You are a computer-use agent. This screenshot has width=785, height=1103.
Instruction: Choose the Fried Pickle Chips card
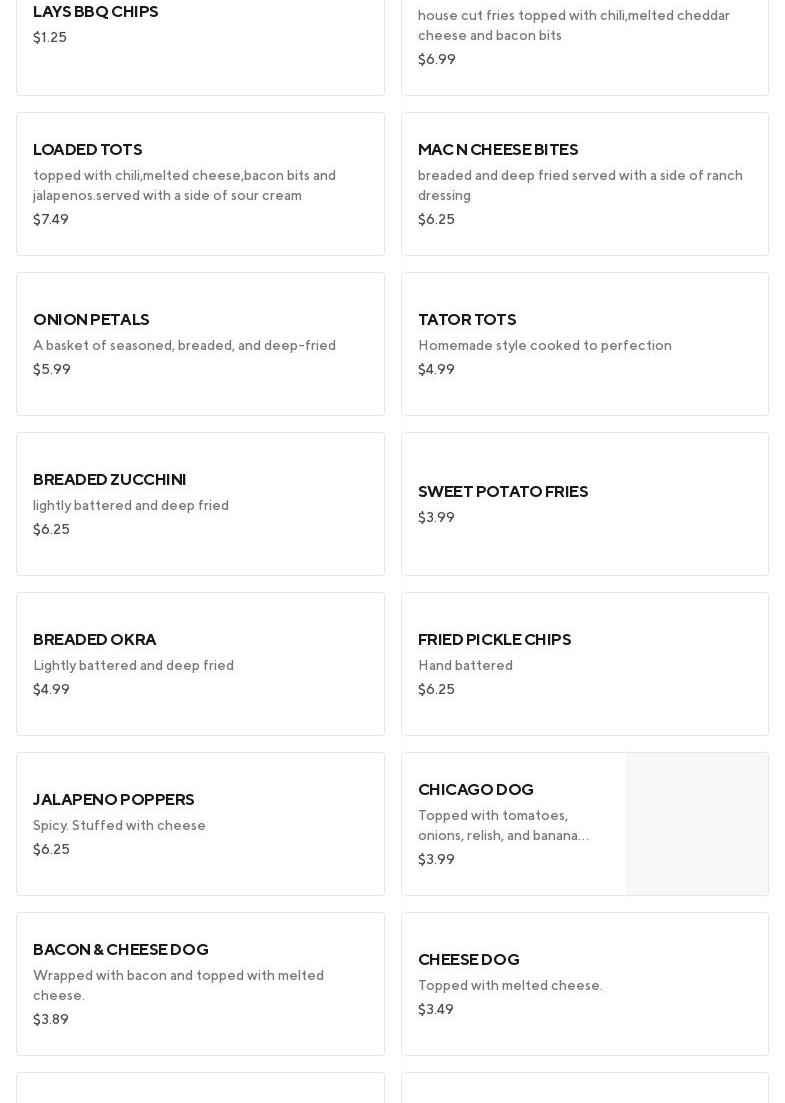tap(584, 664)
